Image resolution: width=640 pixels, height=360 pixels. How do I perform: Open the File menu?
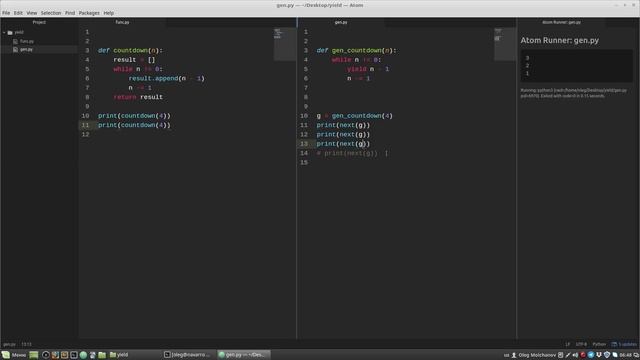(6, 13)
